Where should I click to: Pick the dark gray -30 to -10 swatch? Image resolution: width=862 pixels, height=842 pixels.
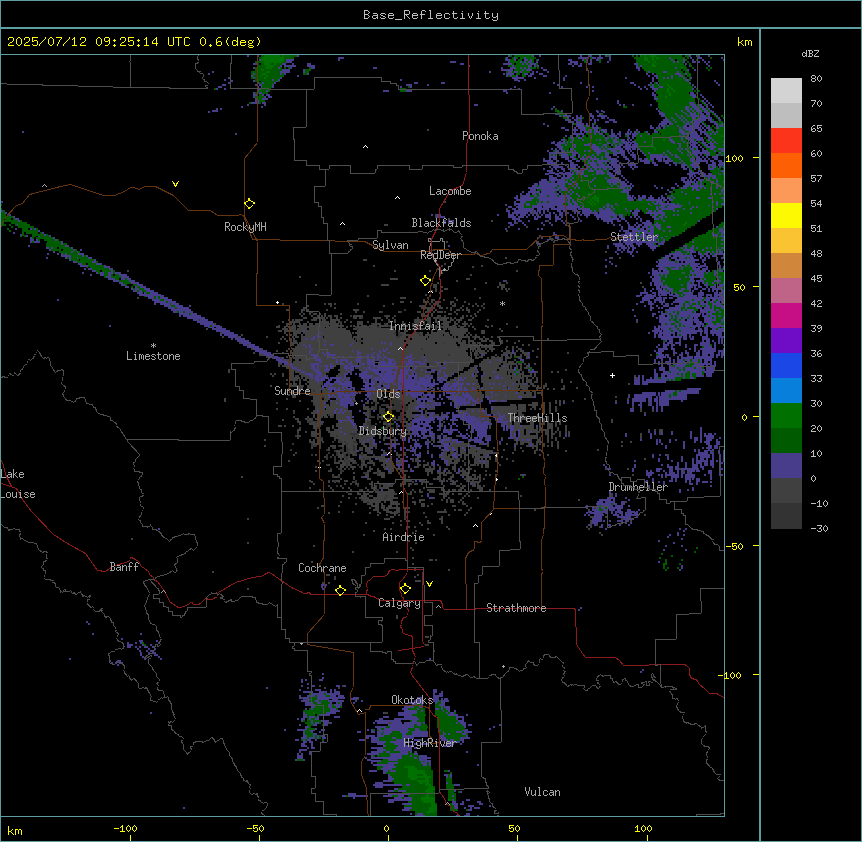[x=786, y=516]
